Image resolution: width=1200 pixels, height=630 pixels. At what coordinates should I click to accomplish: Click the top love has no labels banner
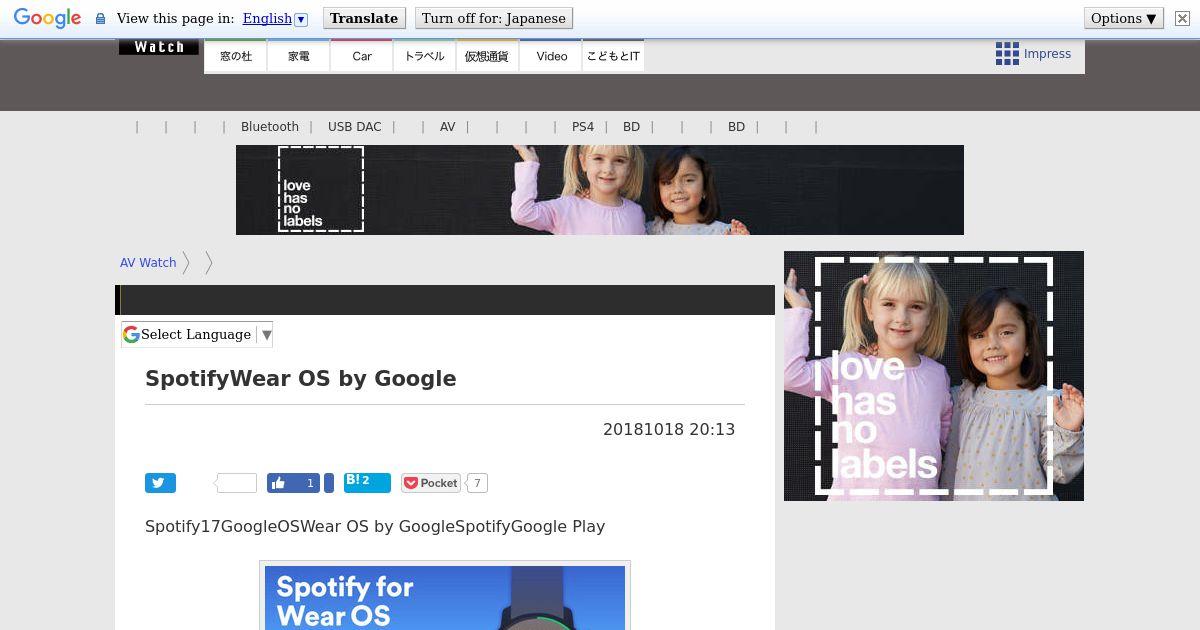click(x=600, y=190)
